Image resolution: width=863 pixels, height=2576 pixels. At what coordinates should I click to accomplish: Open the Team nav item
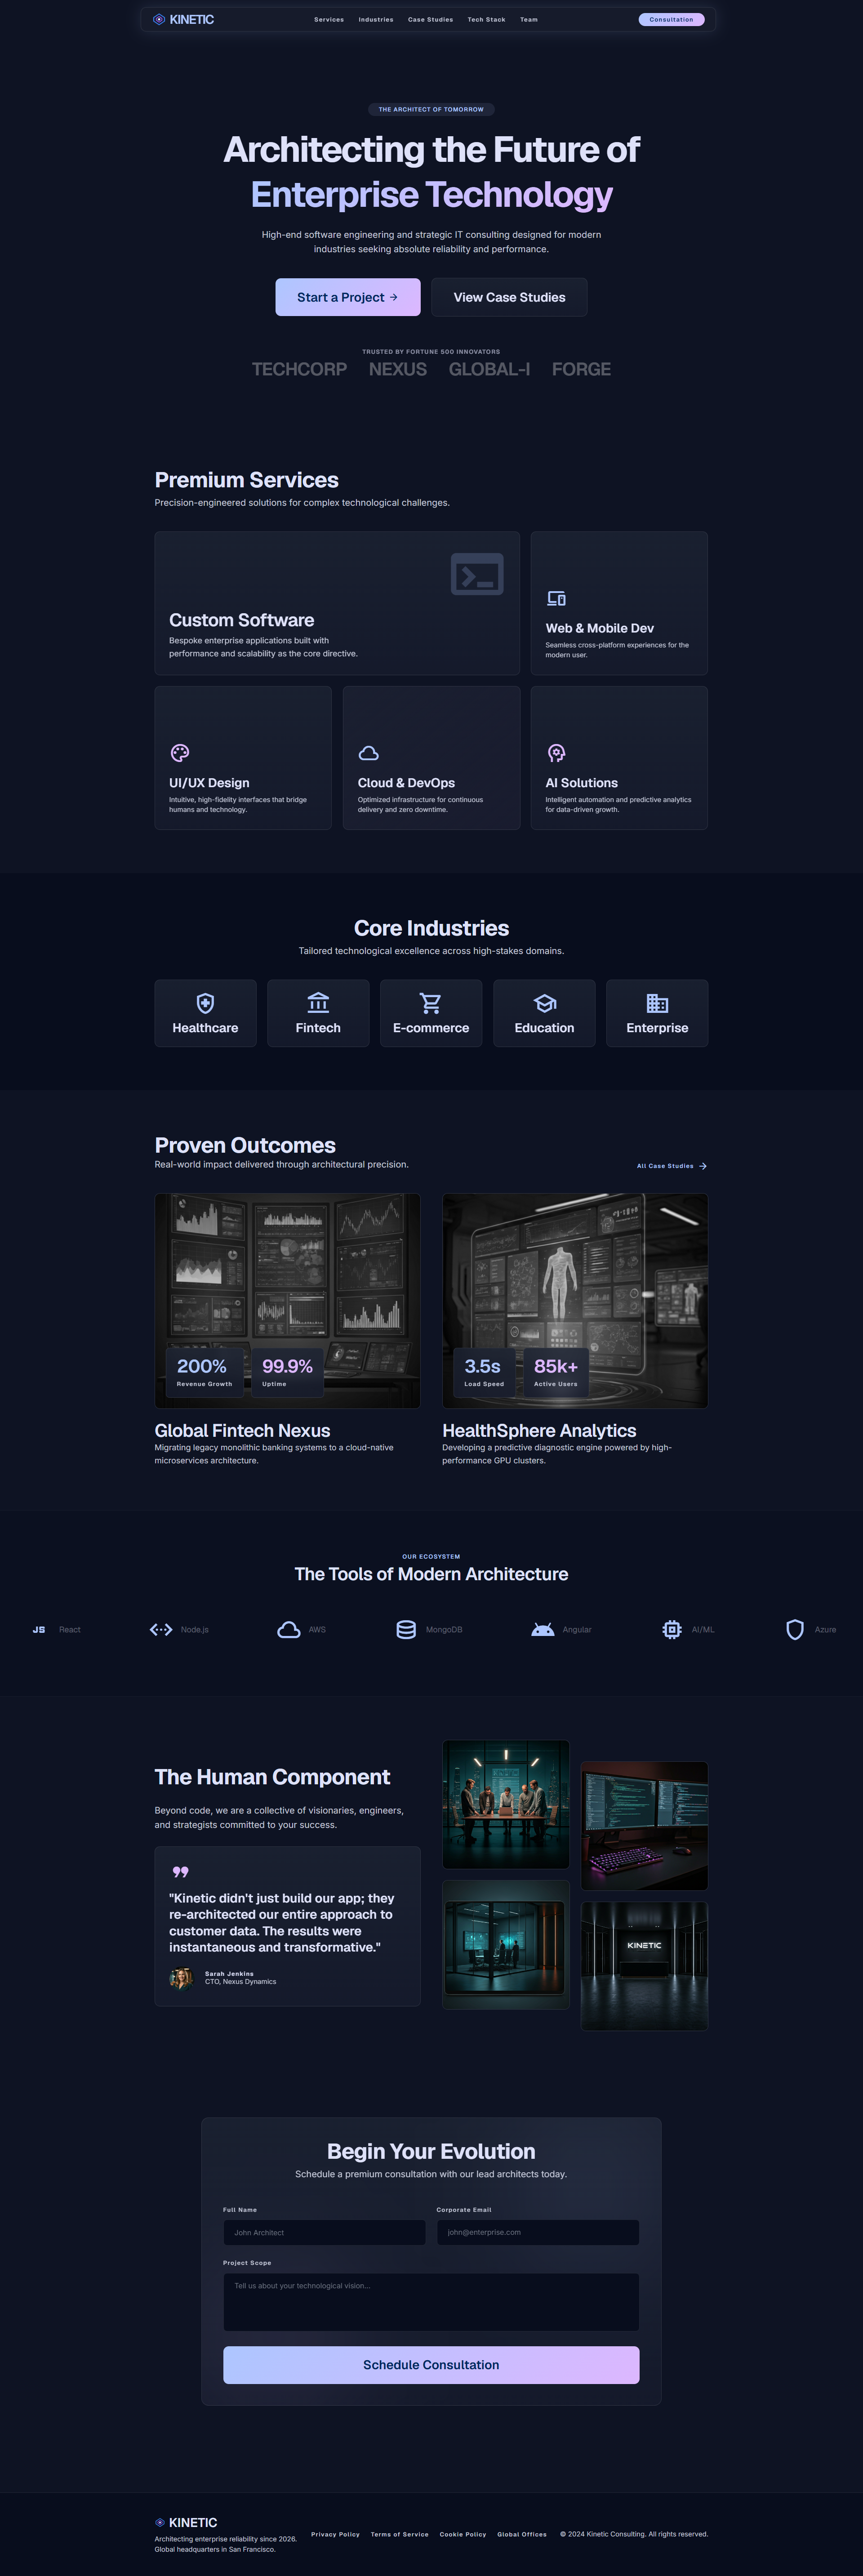coord(529,19)
